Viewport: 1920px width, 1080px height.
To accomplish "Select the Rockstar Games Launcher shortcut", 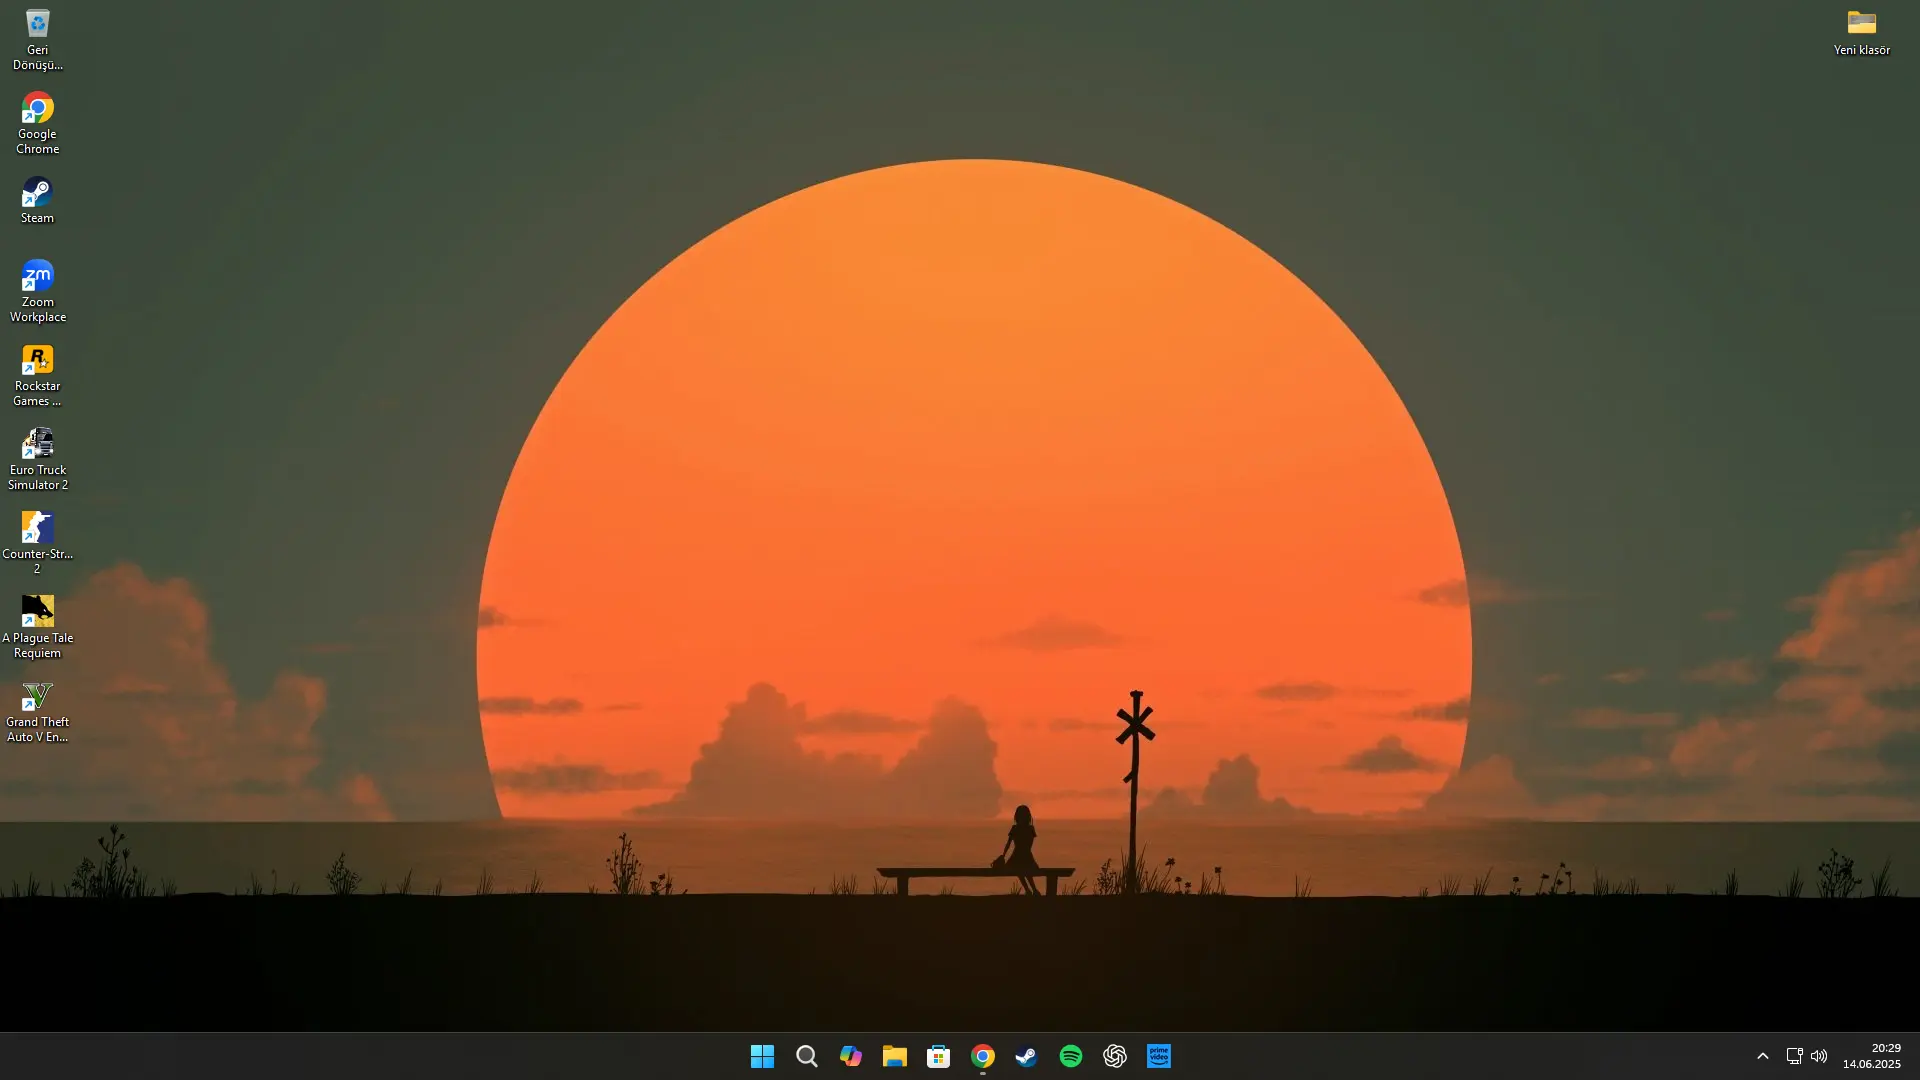I will pos(37,376).
